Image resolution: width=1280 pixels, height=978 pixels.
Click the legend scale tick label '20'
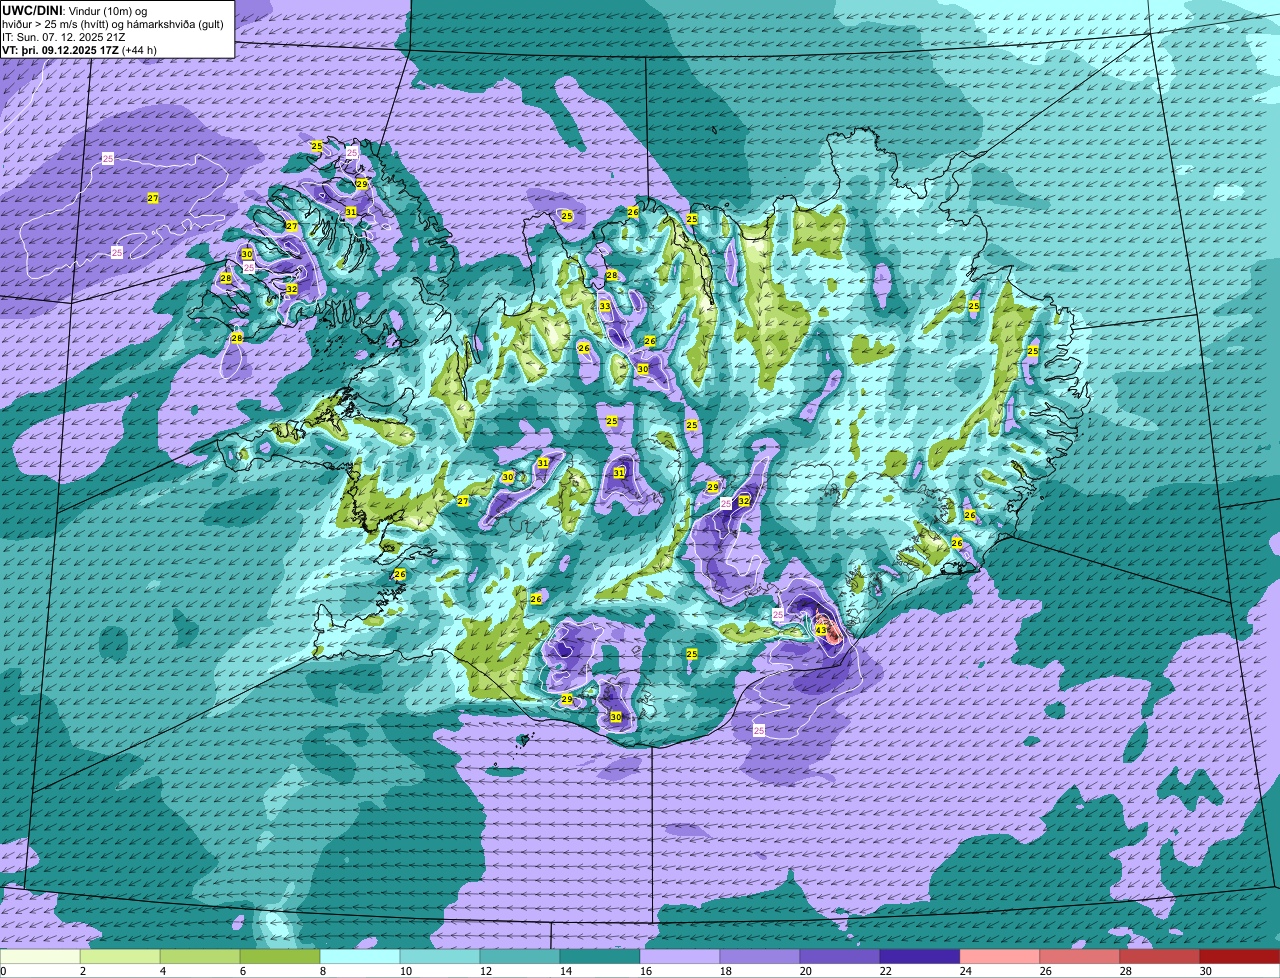(x=806, y=971)
